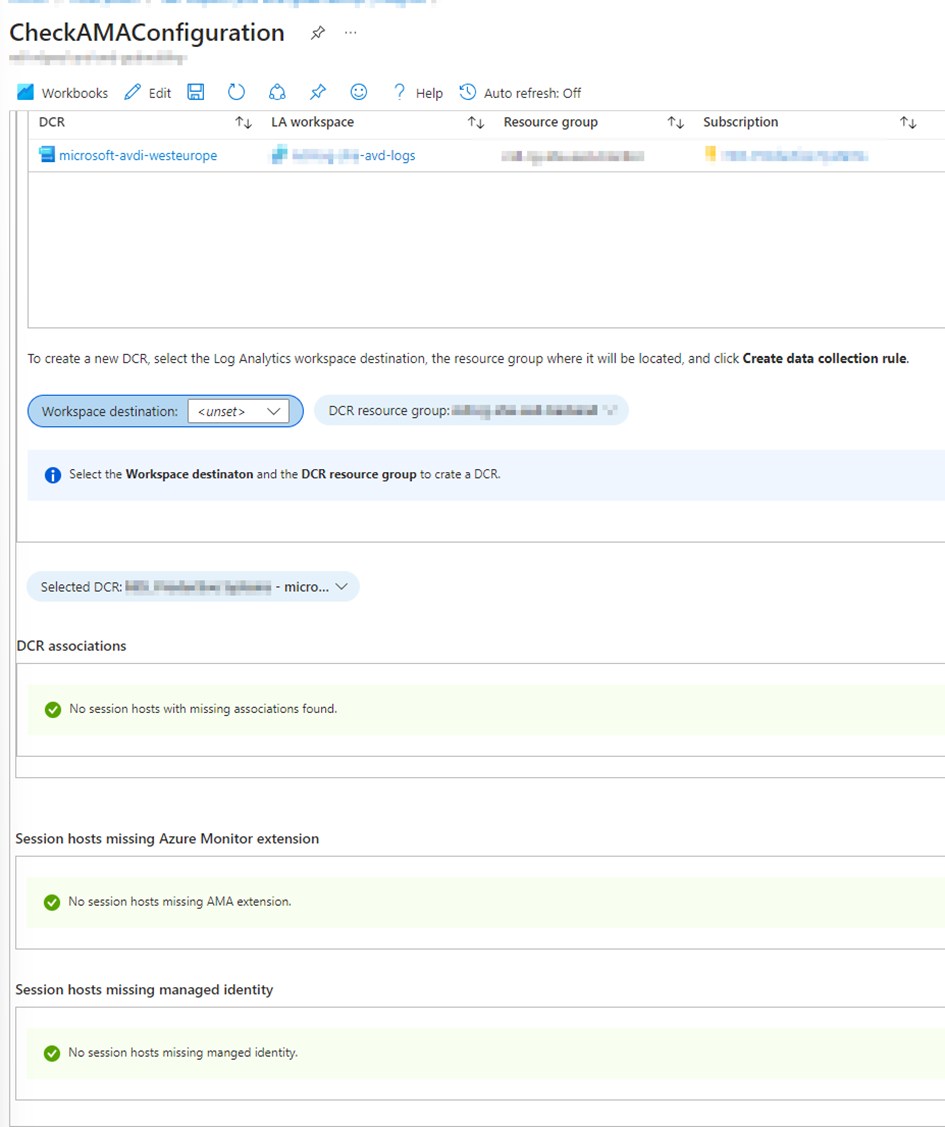Pin workbook using the toolbar pin icon
Viewport: 945px width, 1127px height.
pyautogui.click(x=318, y=92)
